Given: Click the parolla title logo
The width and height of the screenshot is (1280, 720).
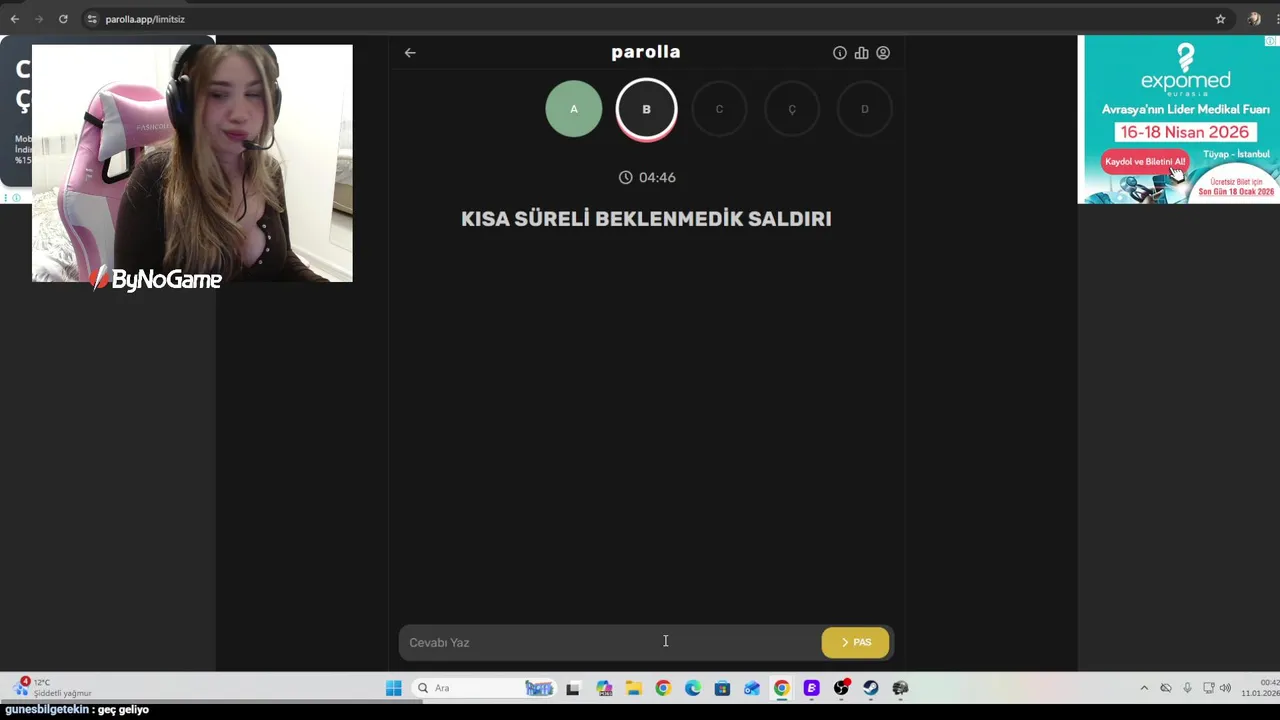Looking at the screenshot, I should [646, 52].
